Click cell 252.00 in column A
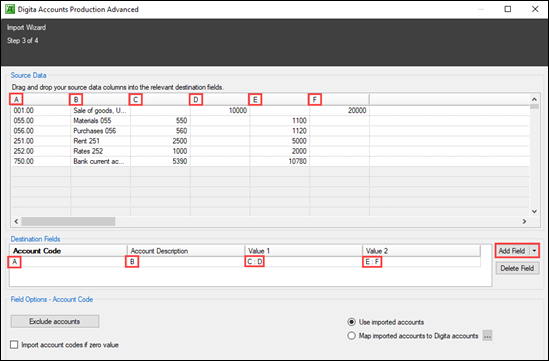This screenshot has height=361, width=549. pos(41,151)
